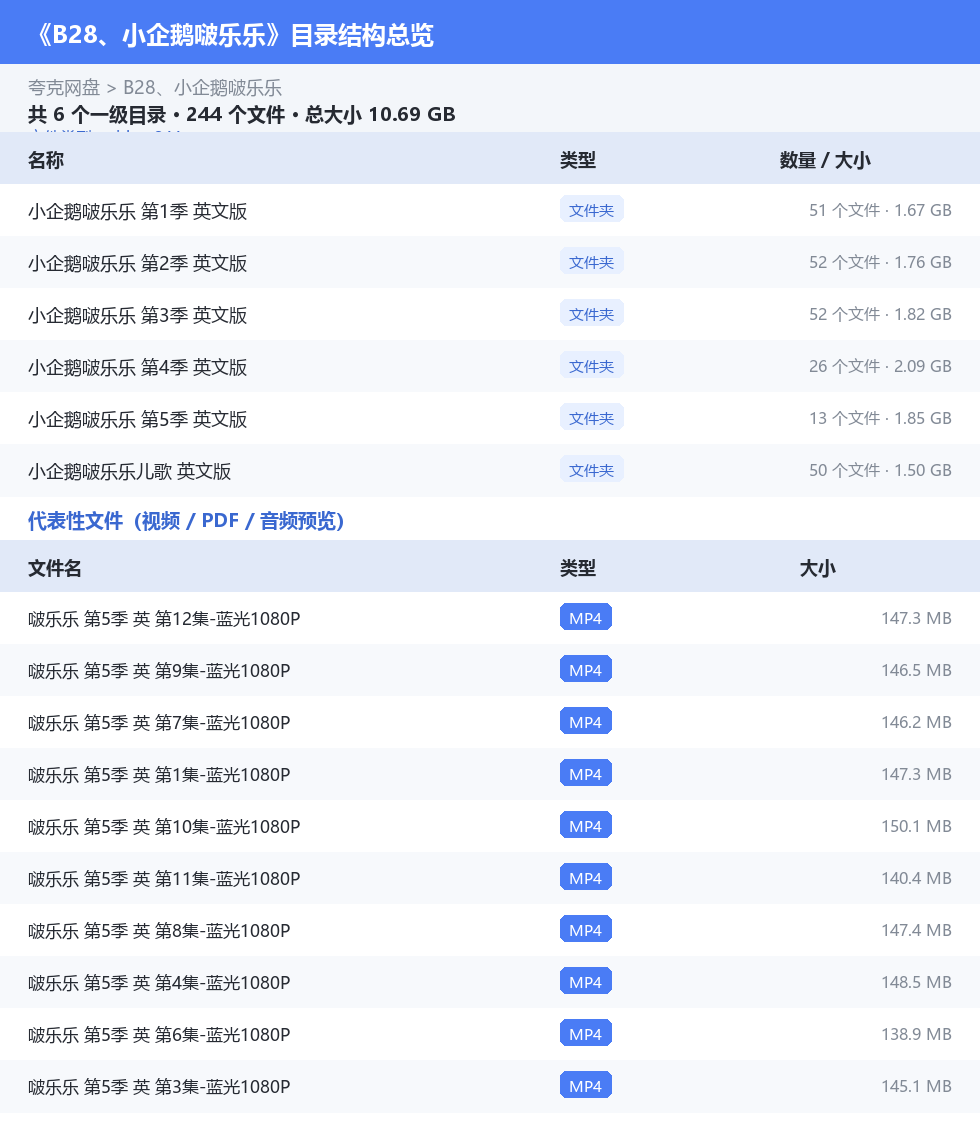Select the 146.5 MB size value
The image size is (980, 1144).
point(916,670)
